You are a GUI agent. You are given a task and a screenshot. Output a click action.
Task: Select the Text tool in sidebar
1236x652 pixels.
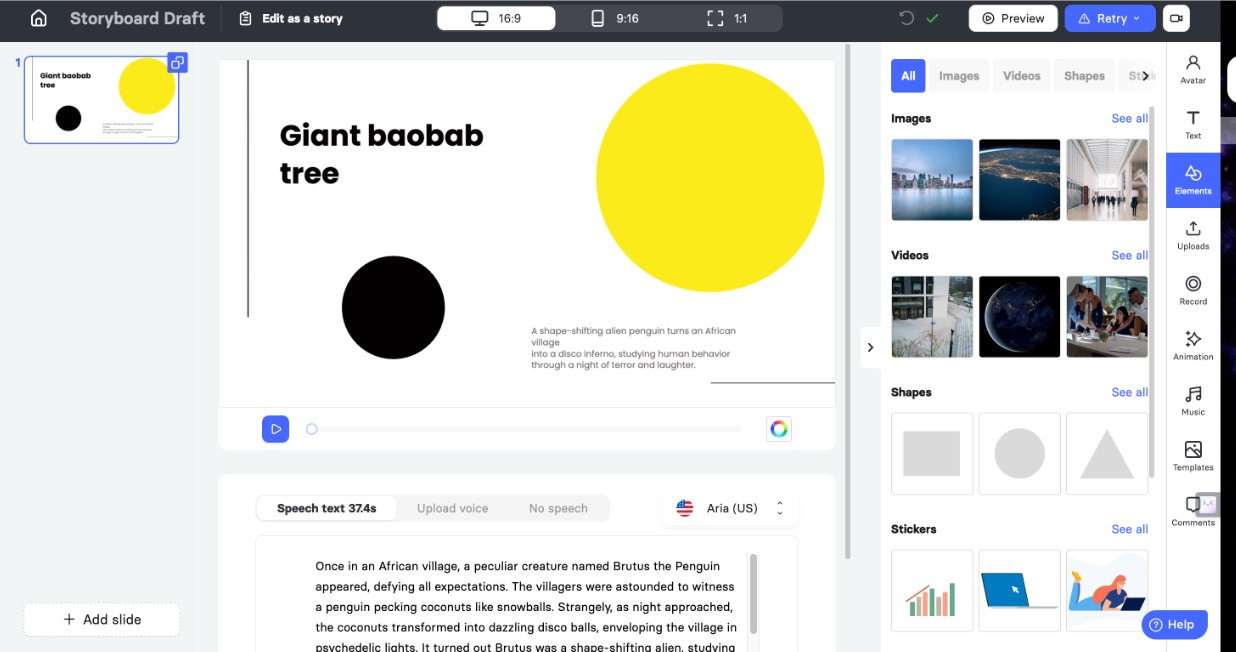click(1192, 124)
